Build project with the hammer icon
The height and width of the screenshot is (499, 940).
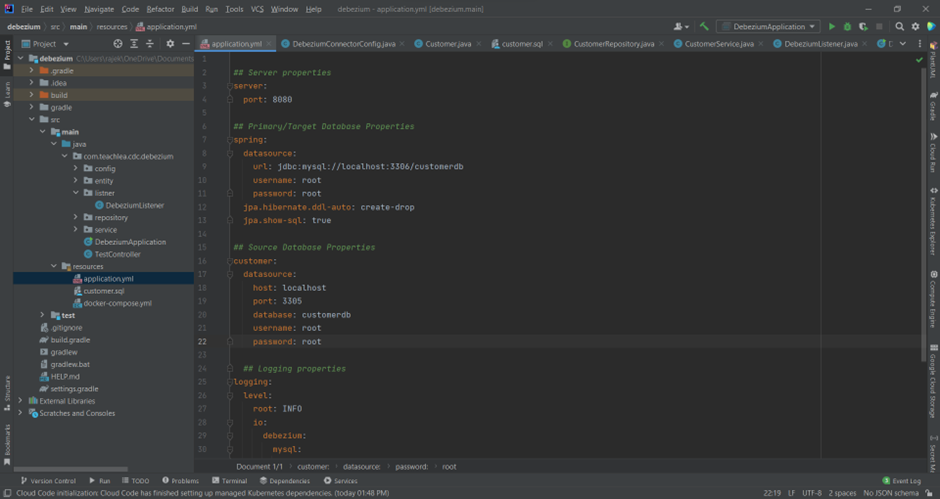click(x=704, y=26)
